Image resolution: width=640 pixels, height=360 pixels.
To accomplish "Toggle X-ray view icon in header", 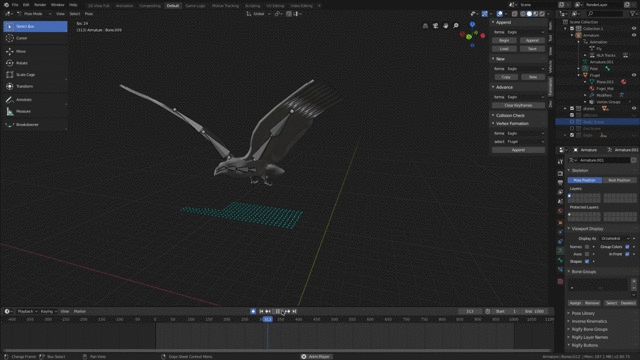I will pyautogui.click(x=515, y=14).
